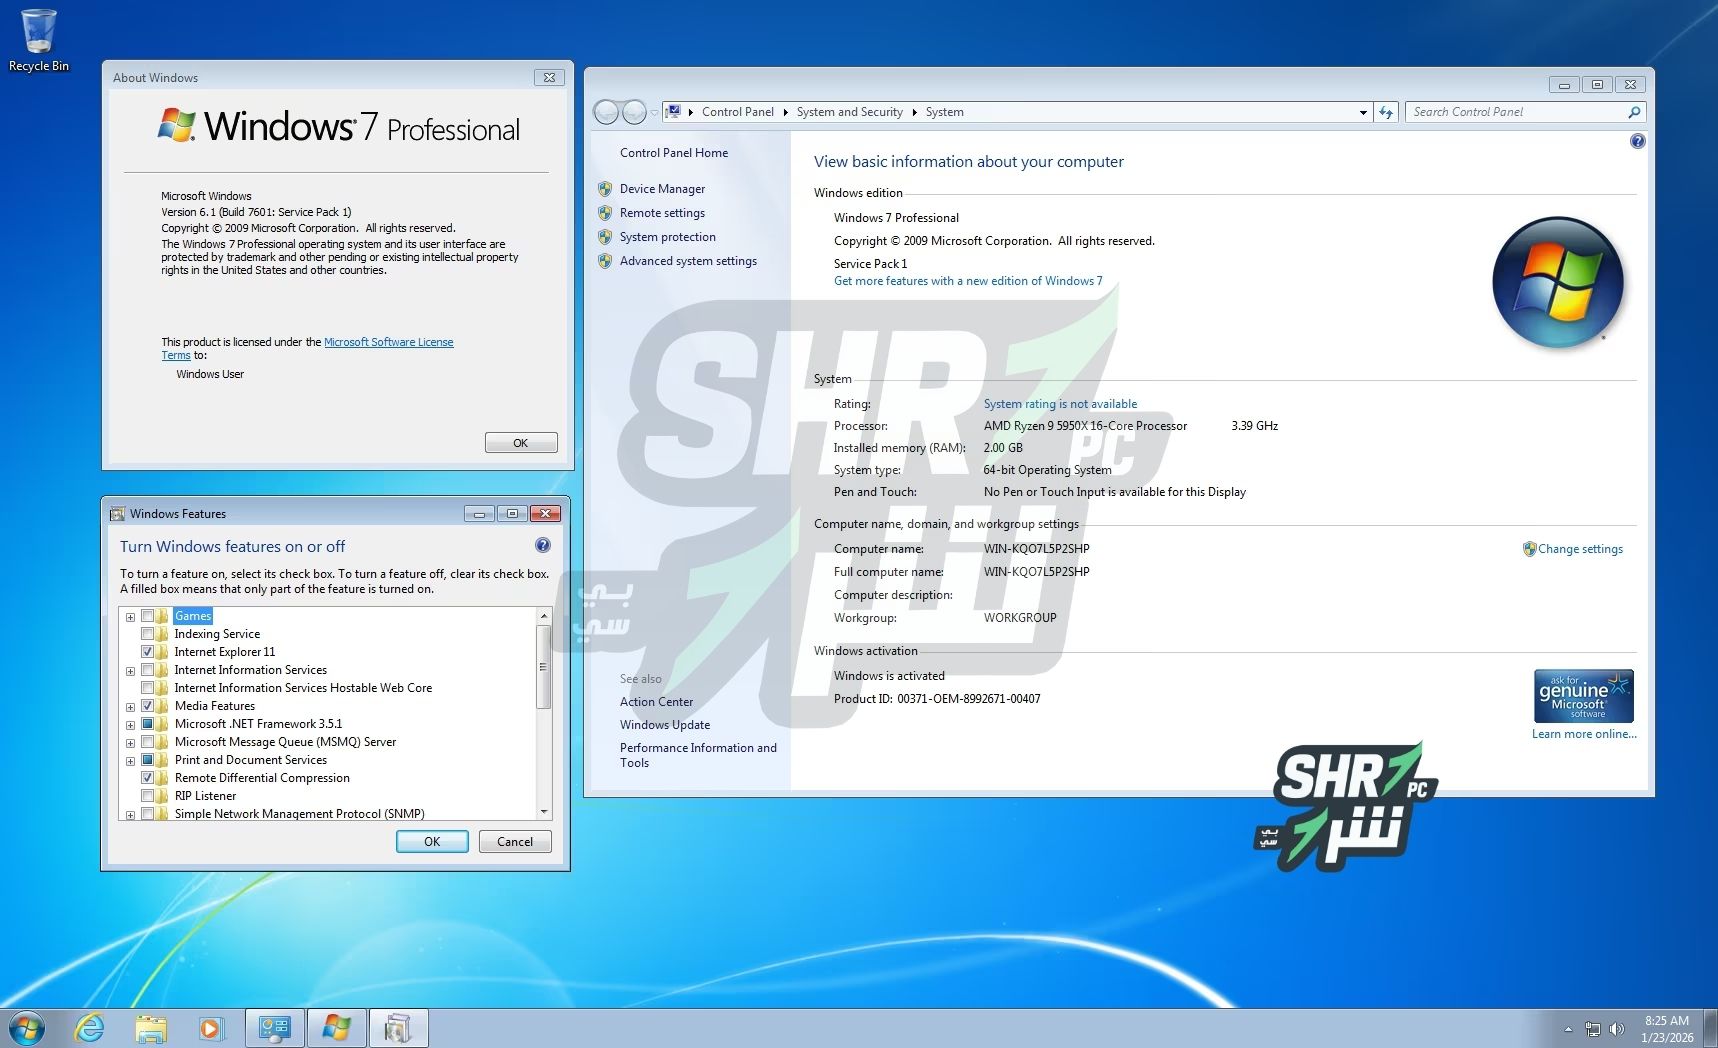Viewport: 1718px width, 1048px height.
Task: Click the volume speaker icon in tray
Action: [1616, 1029]
